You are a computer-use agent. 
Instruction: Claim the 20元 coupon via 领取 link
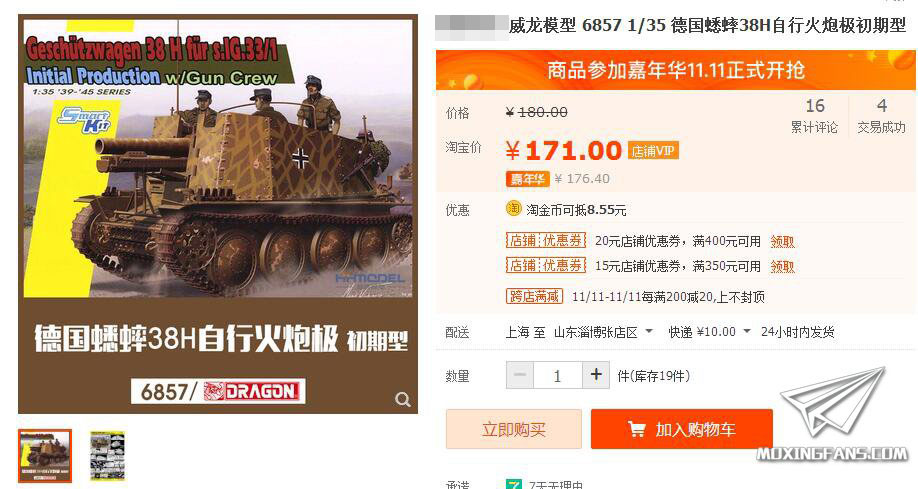[782, 241]
